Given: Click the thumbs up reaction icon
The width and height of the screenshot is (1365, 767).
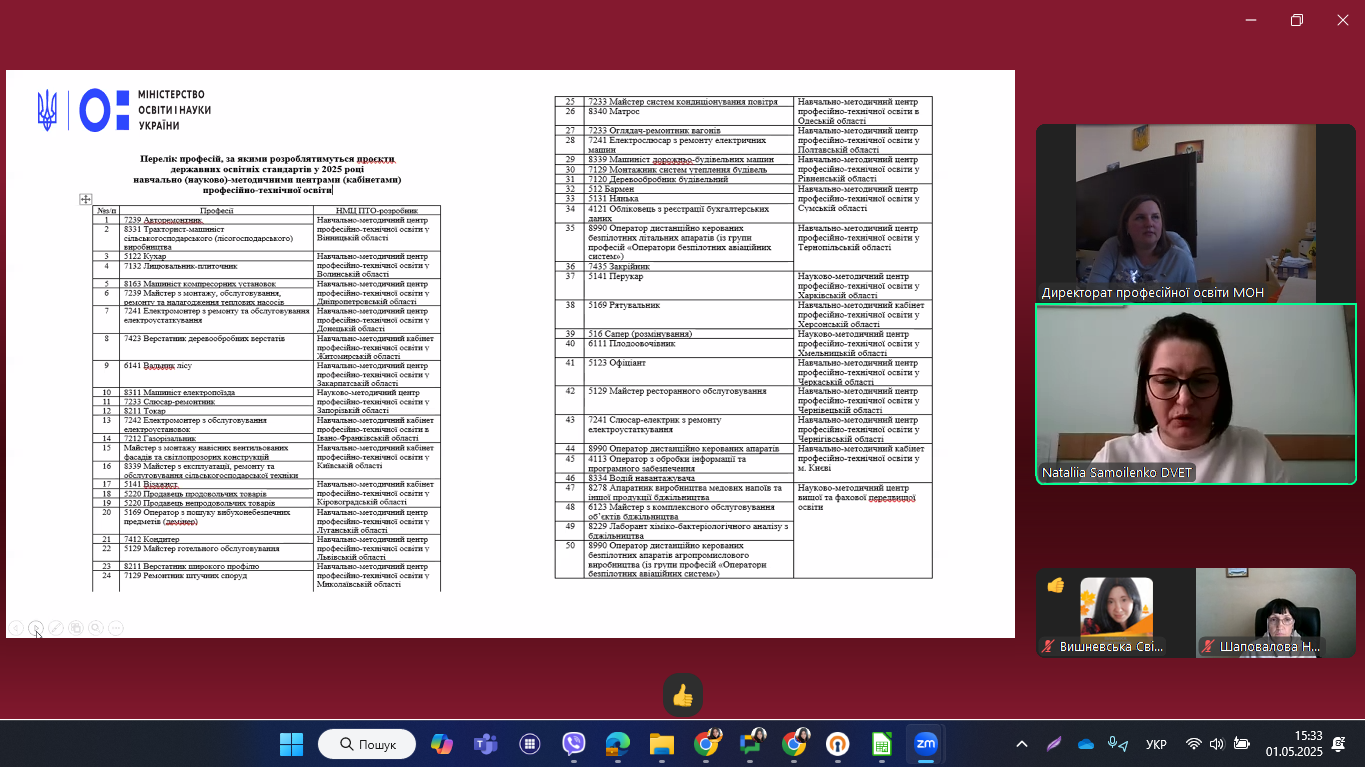Looking at the screenshot, I should pos(683,696).
